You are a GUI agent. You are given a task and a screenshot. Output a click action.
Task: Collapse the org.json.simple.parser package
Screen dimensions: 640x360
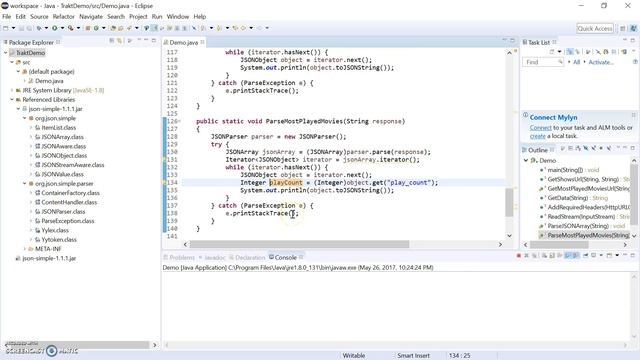click(24, 184)
